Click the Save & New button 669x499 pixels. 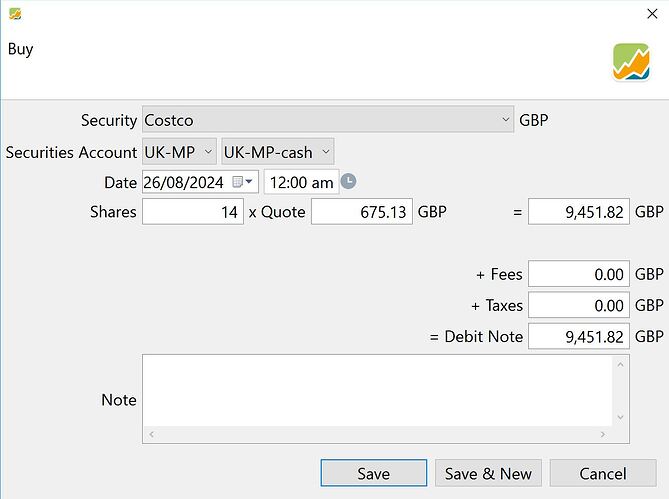488,473
